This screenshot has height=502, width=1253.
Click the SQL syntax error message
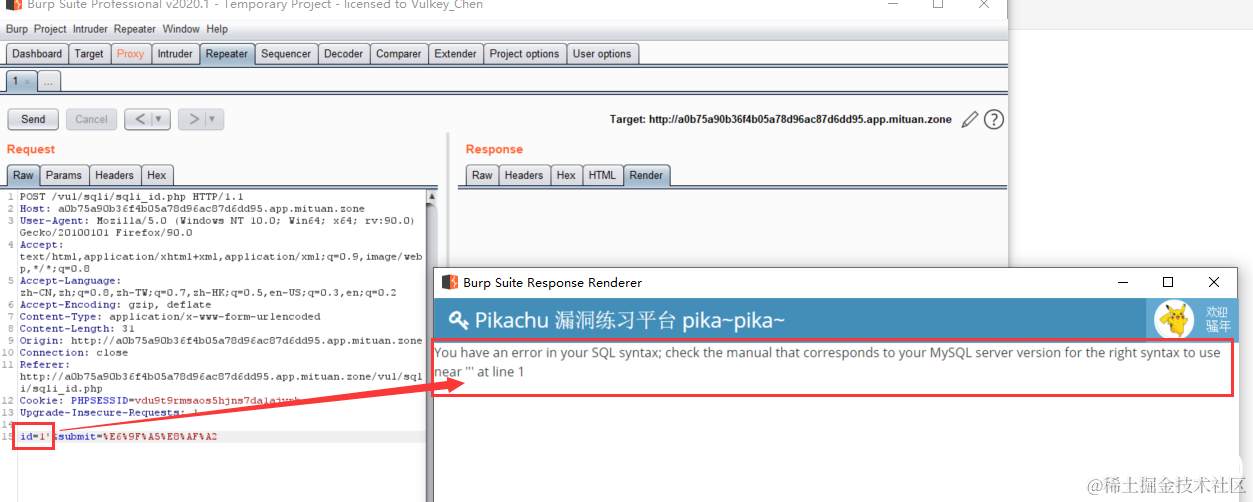point(827,362)
